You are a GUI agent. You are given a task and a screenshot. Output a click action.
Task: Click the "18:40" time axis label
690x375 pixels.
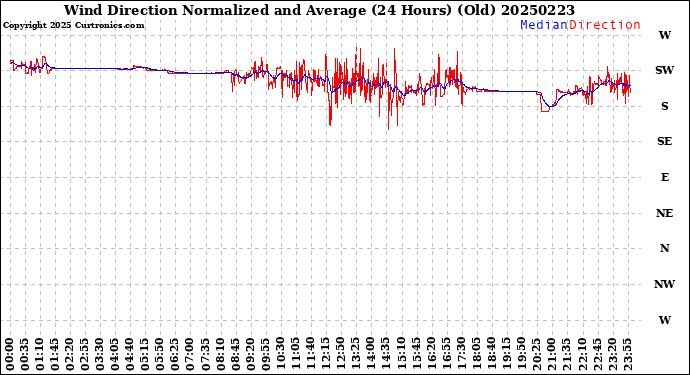coord(492,354)
